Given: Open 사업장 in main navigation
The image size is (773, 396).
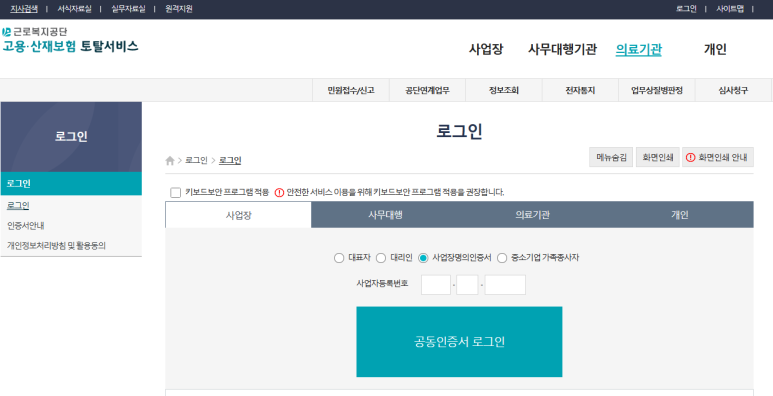Looking at the screenshot, I should (486, 49).
